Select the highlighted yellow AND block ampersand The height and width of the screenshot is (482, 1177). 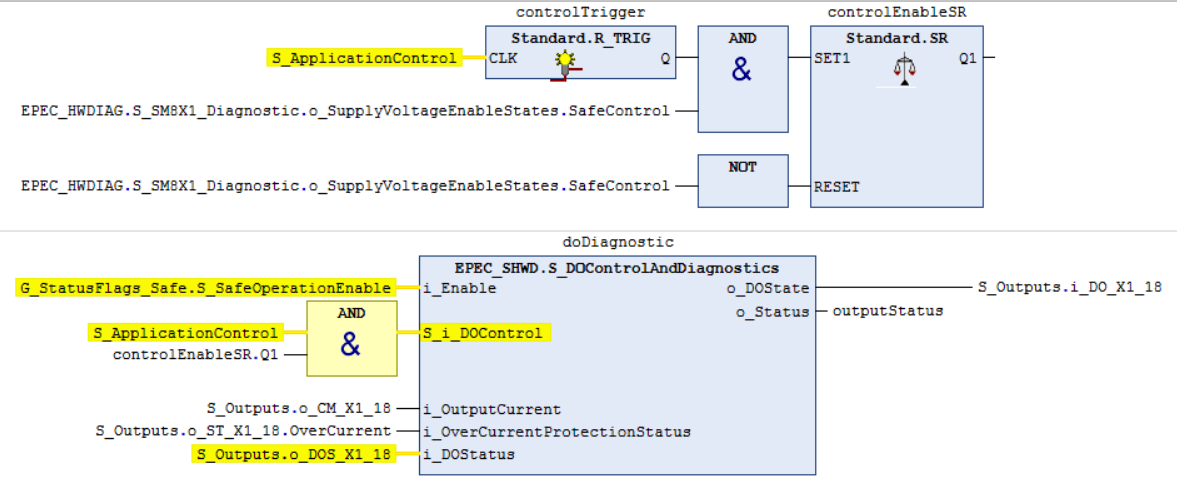click(x=351, y=345)
